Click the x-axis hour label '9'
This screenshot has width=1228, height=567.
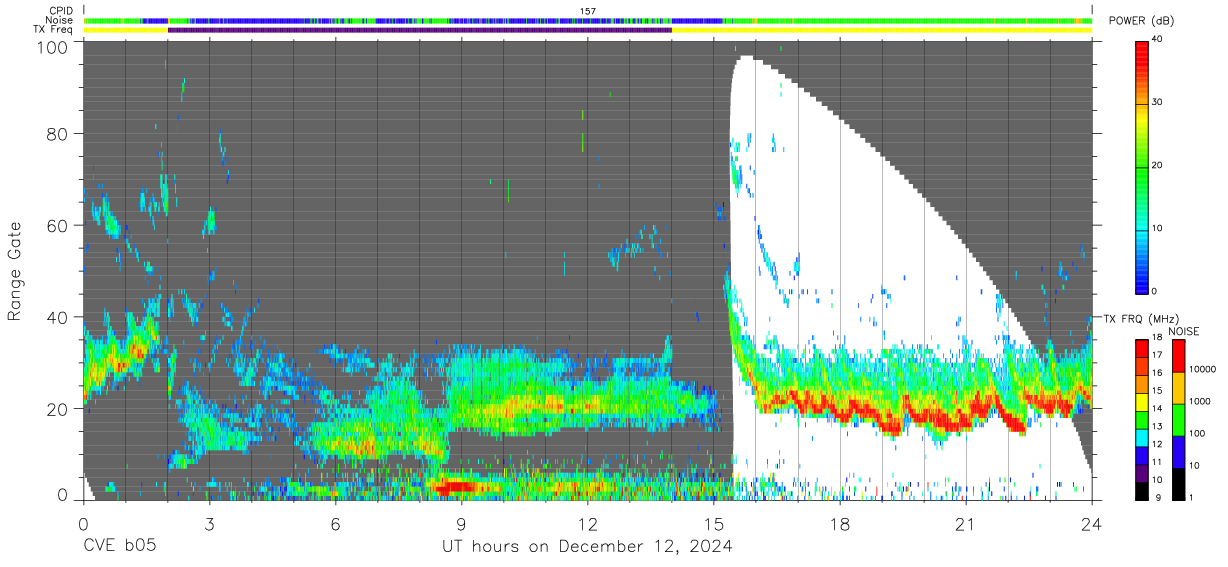[461, 524]
